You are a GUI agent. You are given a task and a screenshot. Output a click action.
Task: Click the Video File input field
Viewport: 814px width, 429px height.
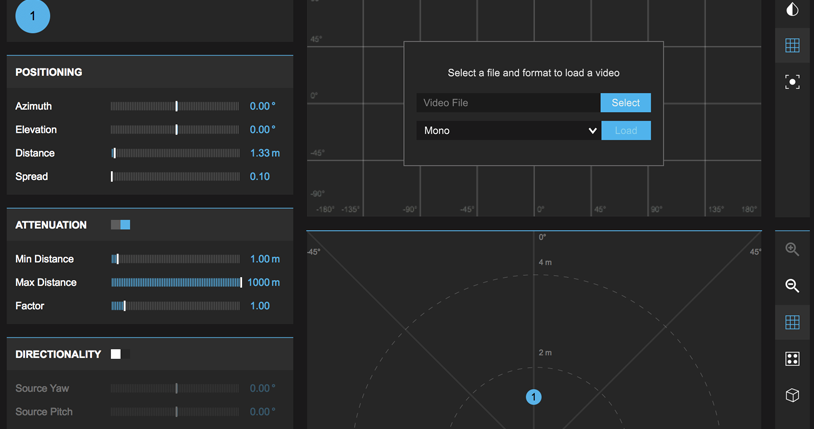coord(508,103)
